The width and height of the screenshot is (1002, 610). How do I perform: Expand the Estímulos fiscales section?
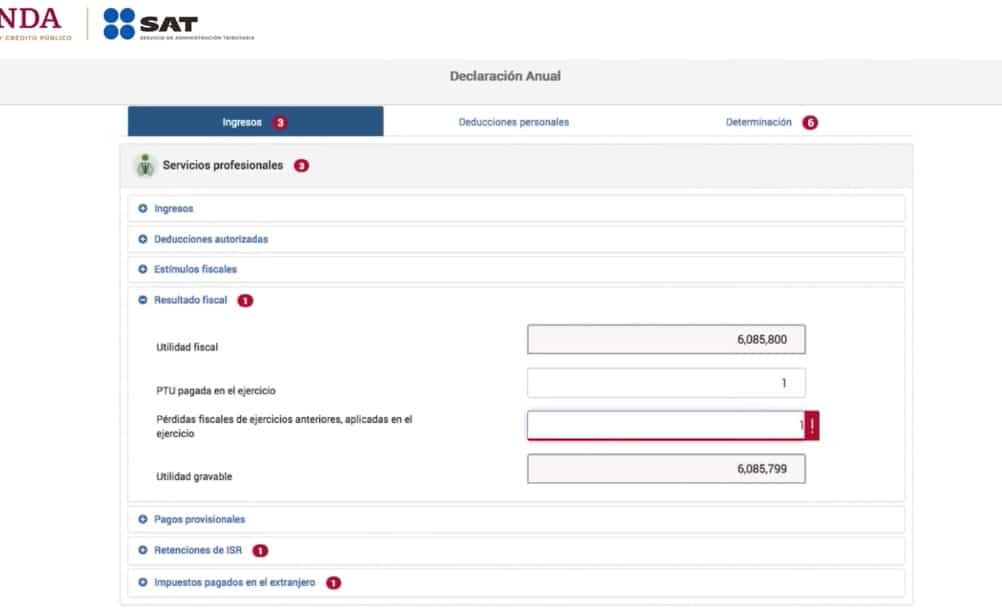point(195,270)
